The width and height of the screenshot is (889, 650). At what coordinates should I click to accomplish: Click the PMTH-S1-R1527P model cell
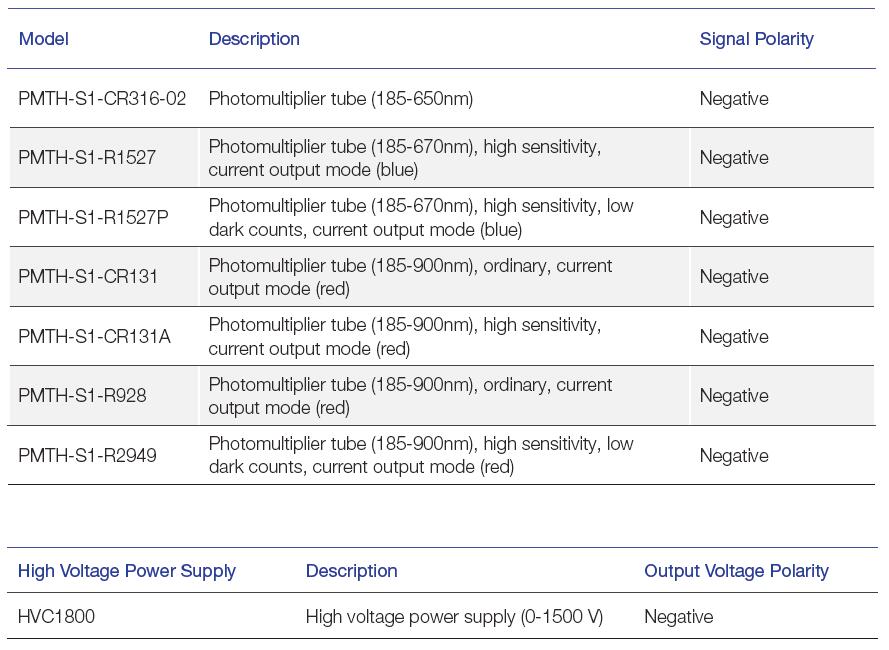coord(93,218)
